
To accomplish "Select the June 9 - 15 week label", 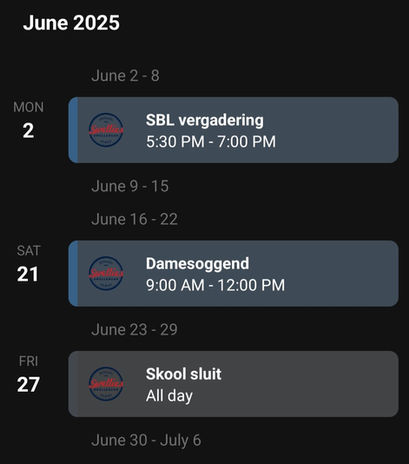I will tap(130, 186).
